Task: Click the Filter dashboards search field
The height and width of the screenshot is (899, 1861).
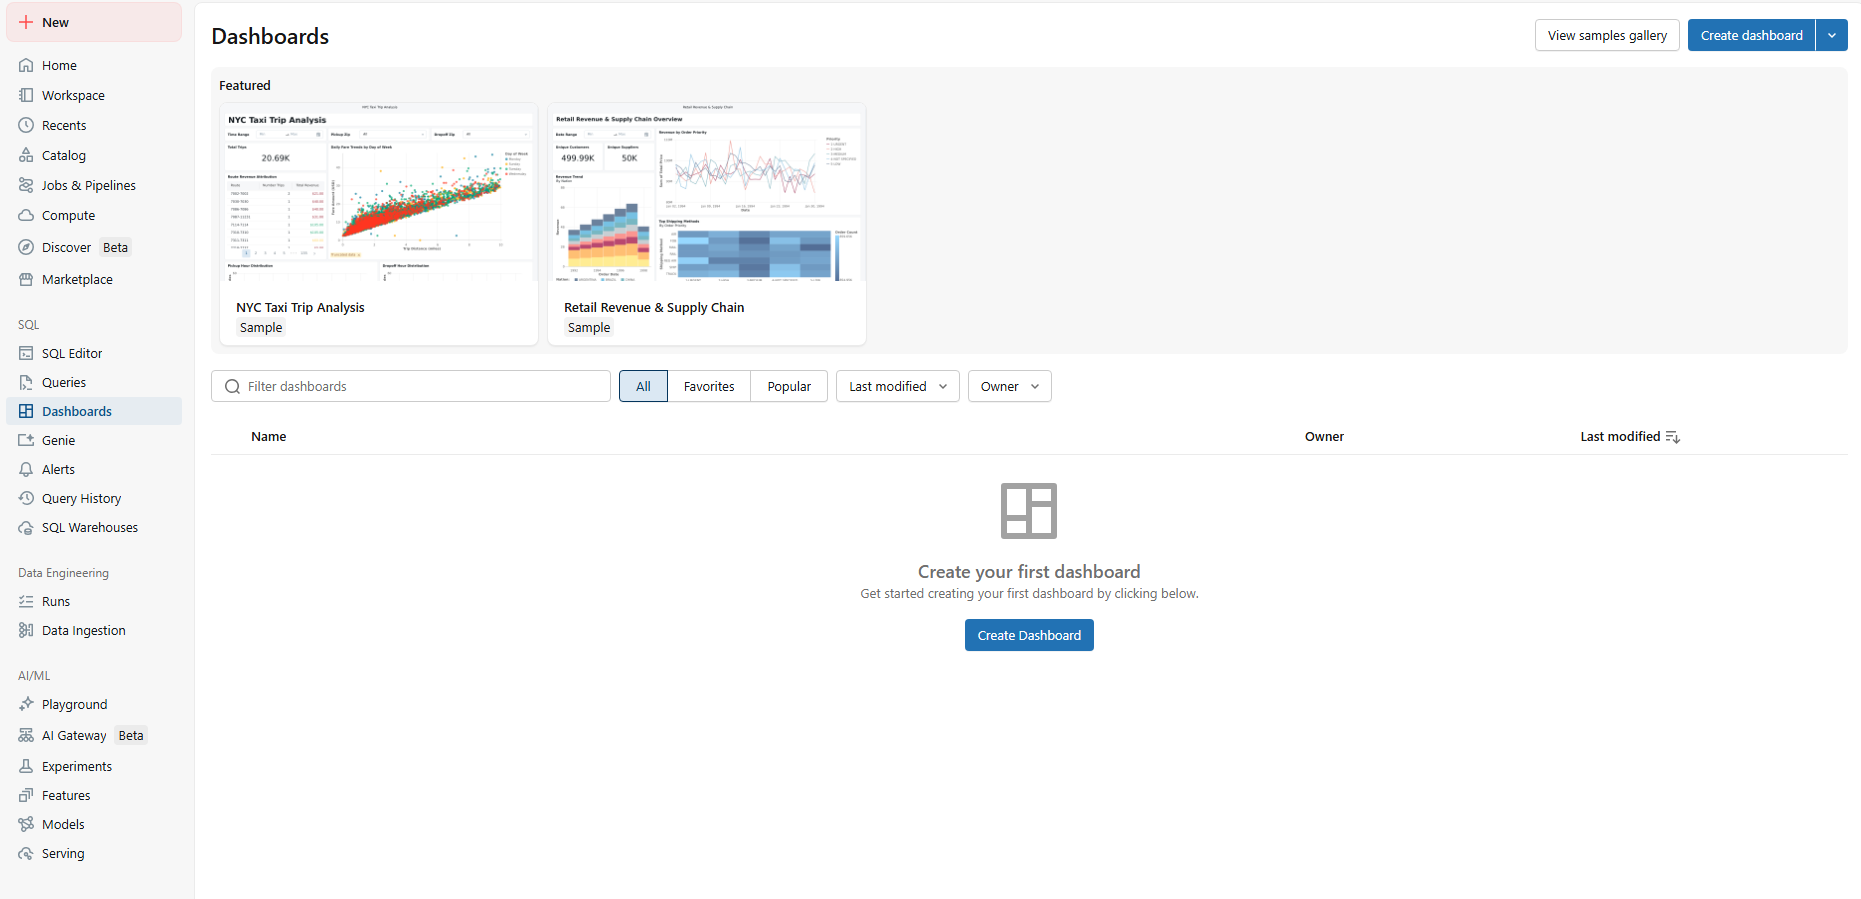Action: click(411, 386)
